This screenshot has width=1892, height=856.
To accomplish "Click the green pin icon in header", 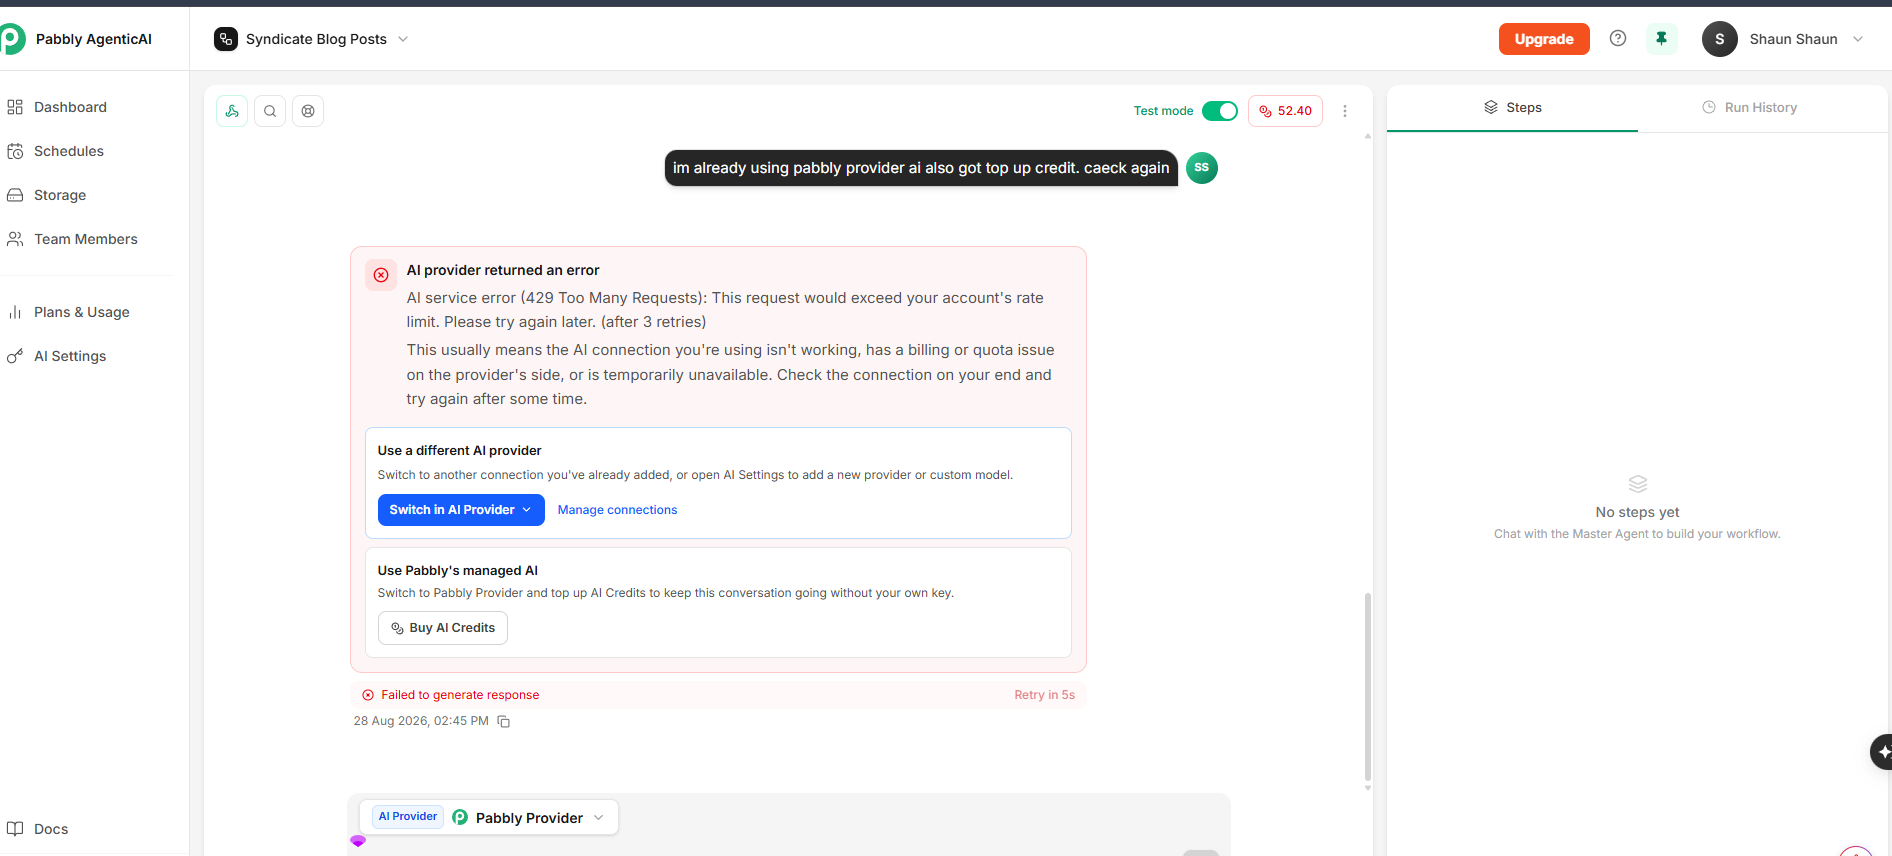I will click(x=1662, y=39).
